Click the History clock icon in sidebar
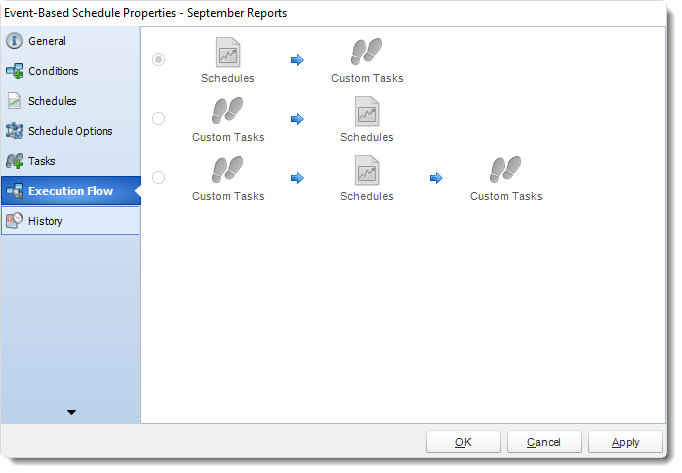 click(x=14, y=221)
